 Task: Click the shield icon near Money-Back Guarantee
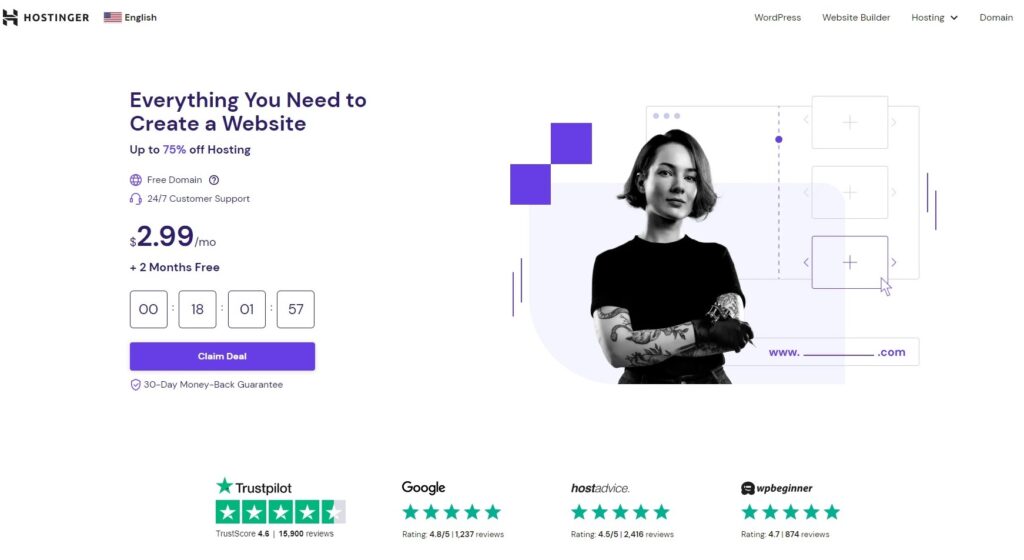[135, 385]
